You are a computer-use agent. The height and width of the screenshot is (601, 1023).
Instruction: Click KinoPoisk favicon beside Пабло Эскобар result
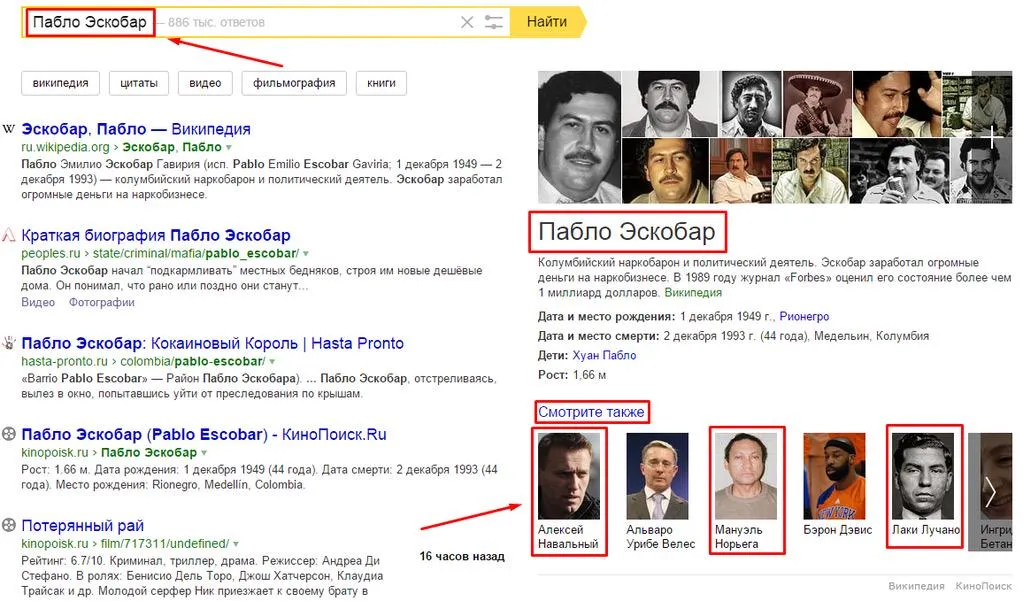coord(8,433)
